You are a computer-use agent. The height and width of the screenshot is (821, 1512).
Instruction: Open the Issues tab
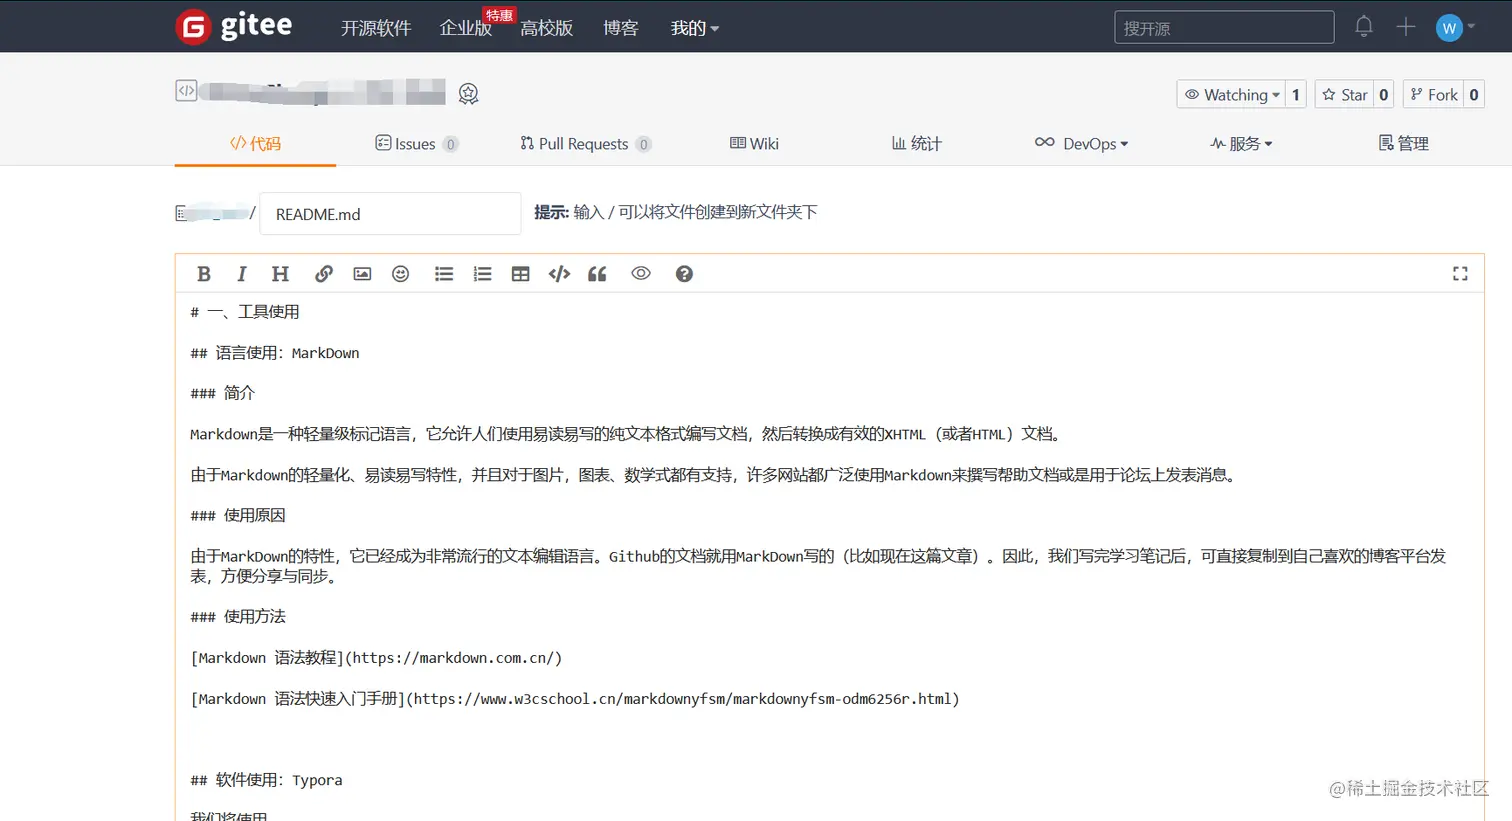(x=416, y=143)
